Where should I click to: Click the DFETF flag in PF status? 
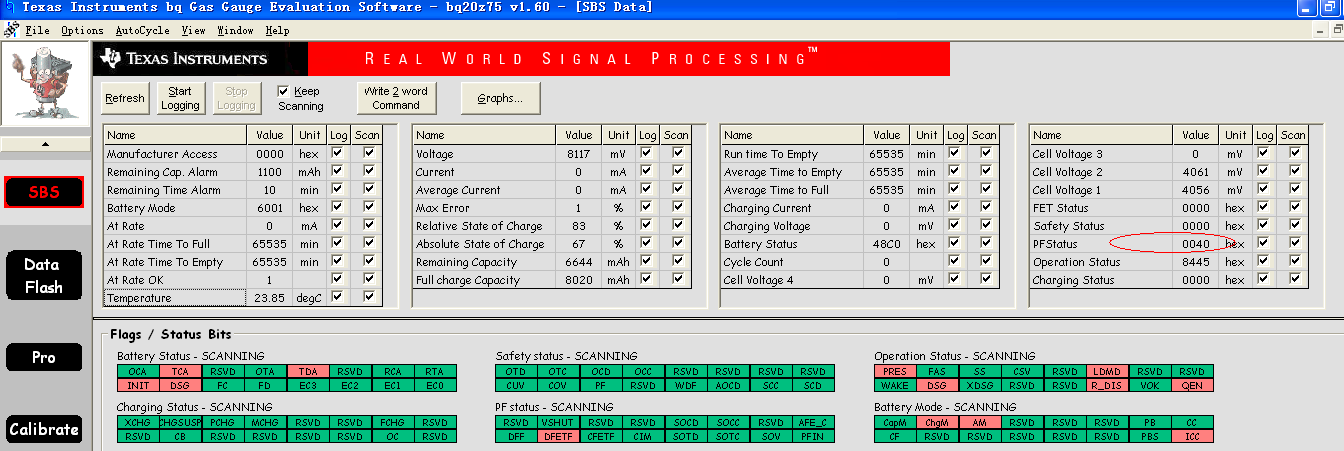[559, 436]
